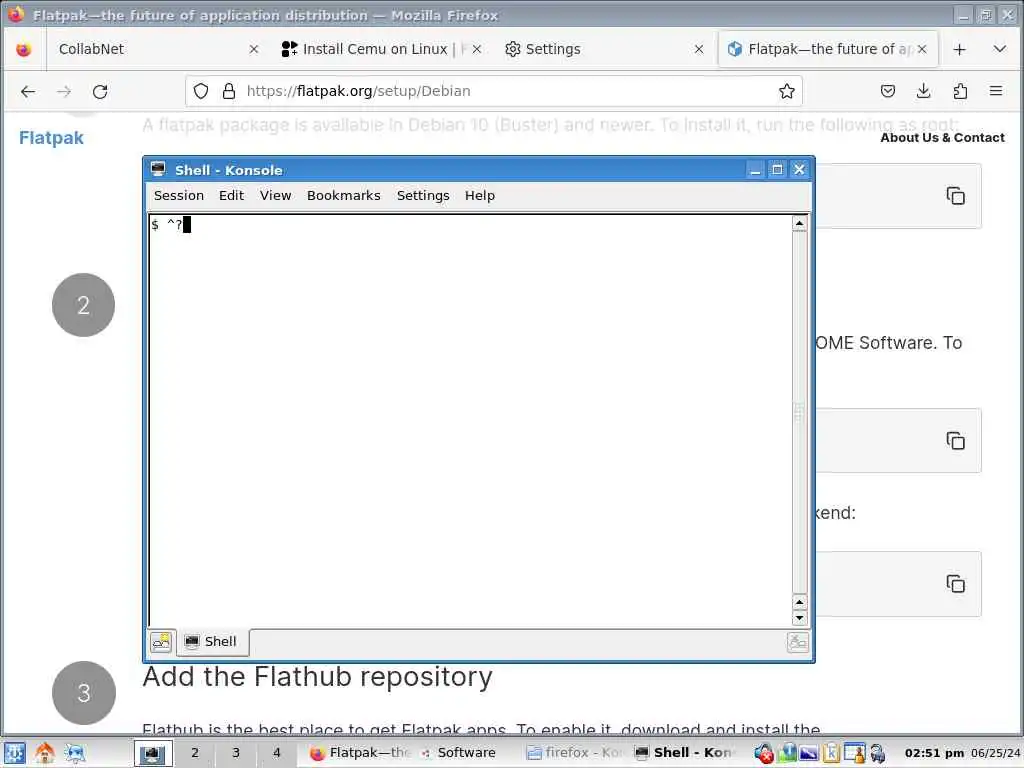View site security padlock info
Viewport: 1024px width, 768px height.
(x=229, y=91)
